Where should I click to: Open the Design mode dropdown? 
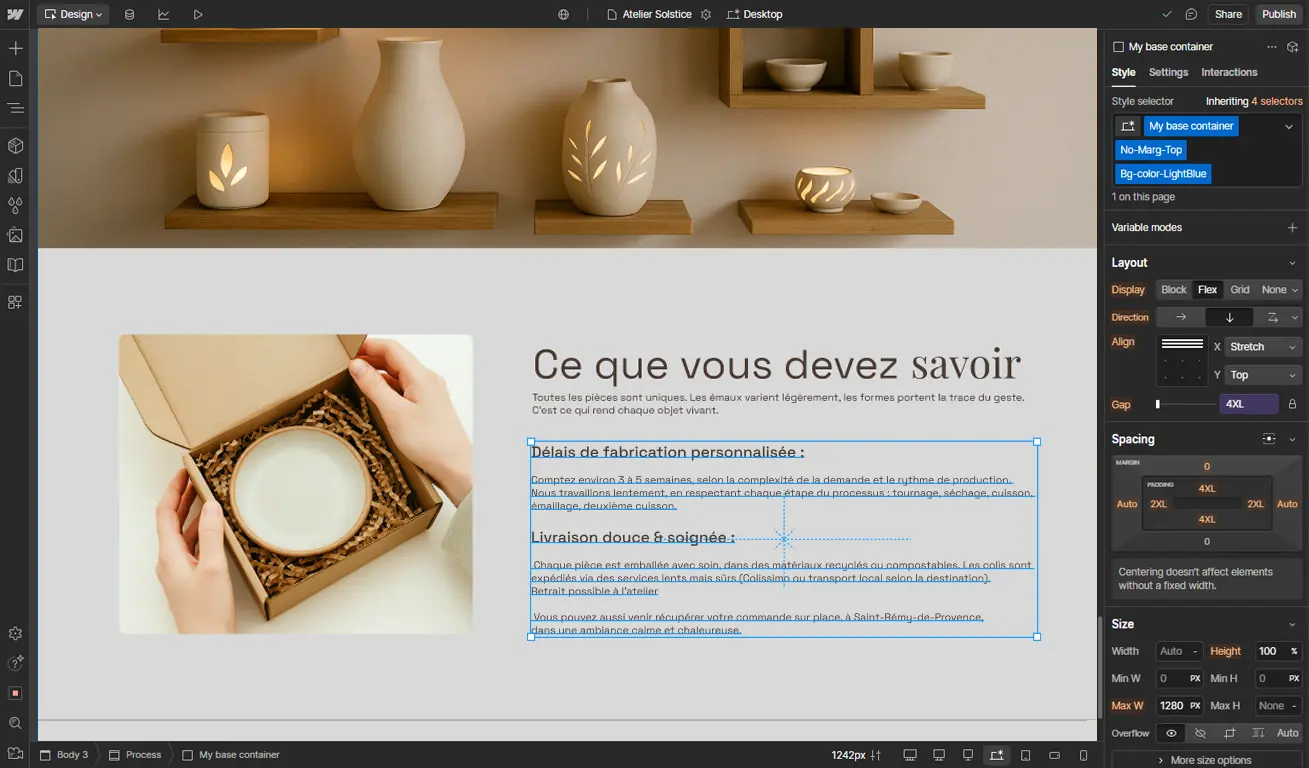pos(73,14)
